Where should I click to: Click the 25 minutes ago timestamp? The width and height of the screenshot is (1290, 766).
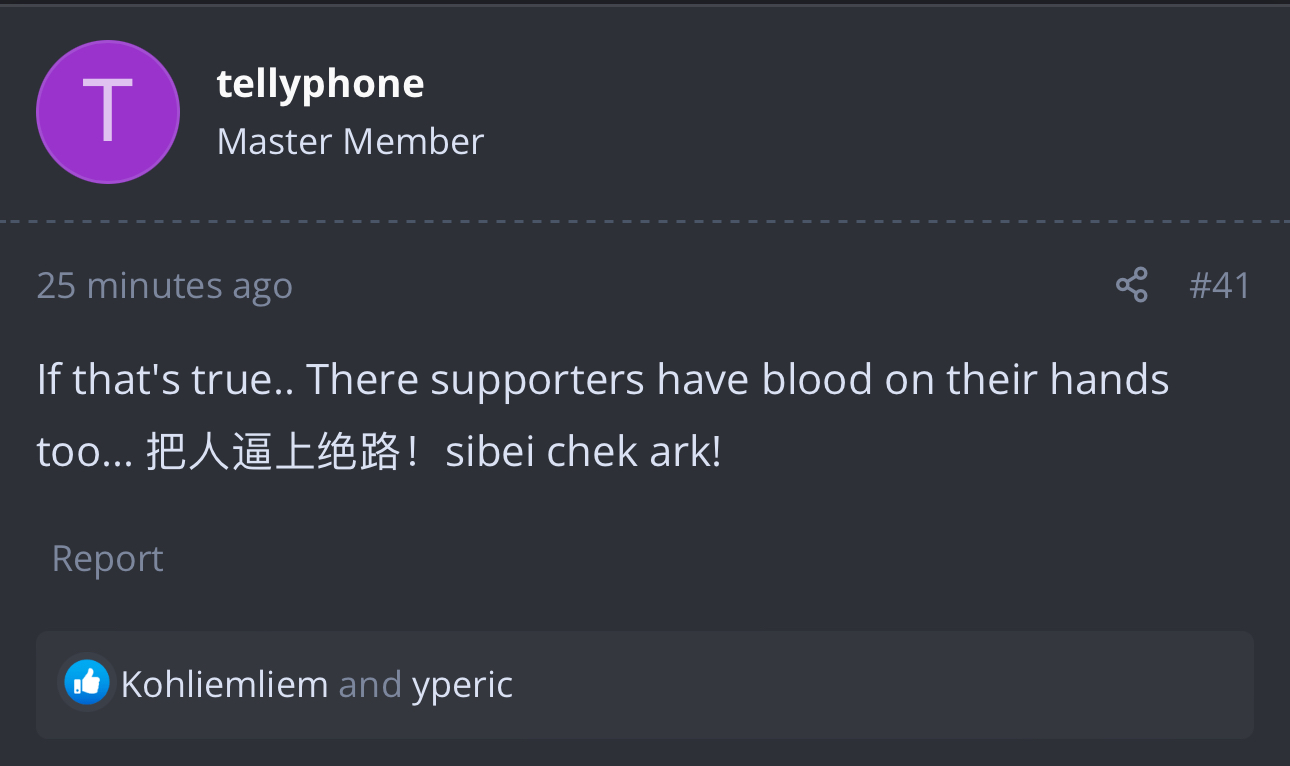165,286
